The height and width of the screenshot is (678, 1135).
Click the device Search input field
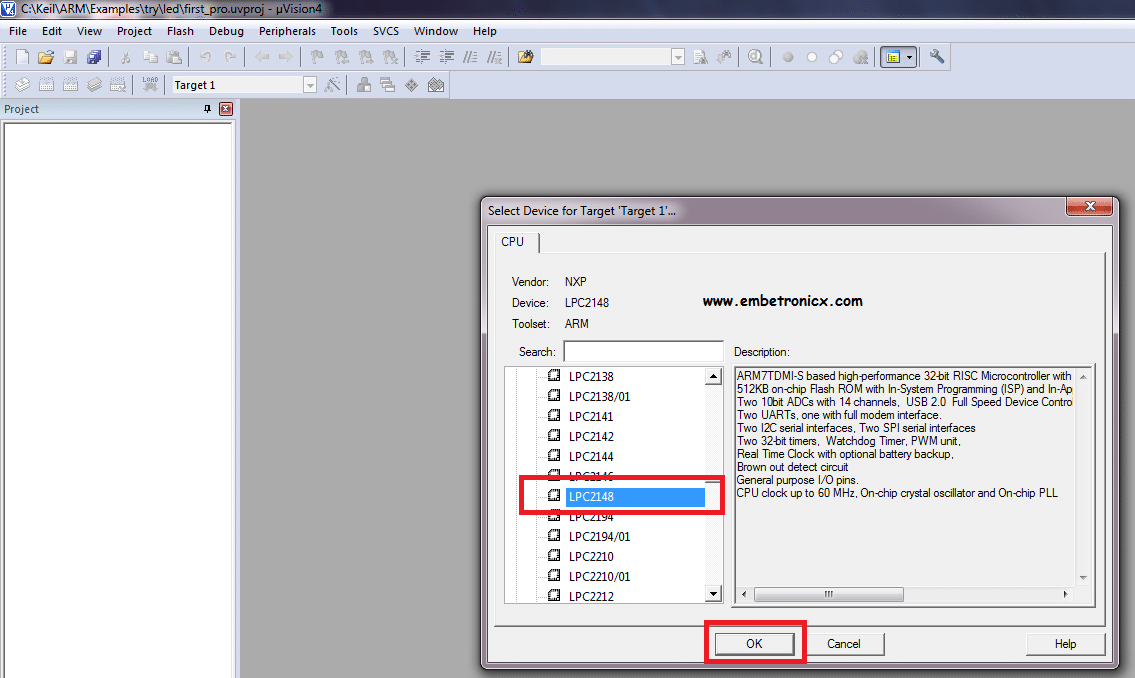[x=644, y=352]
